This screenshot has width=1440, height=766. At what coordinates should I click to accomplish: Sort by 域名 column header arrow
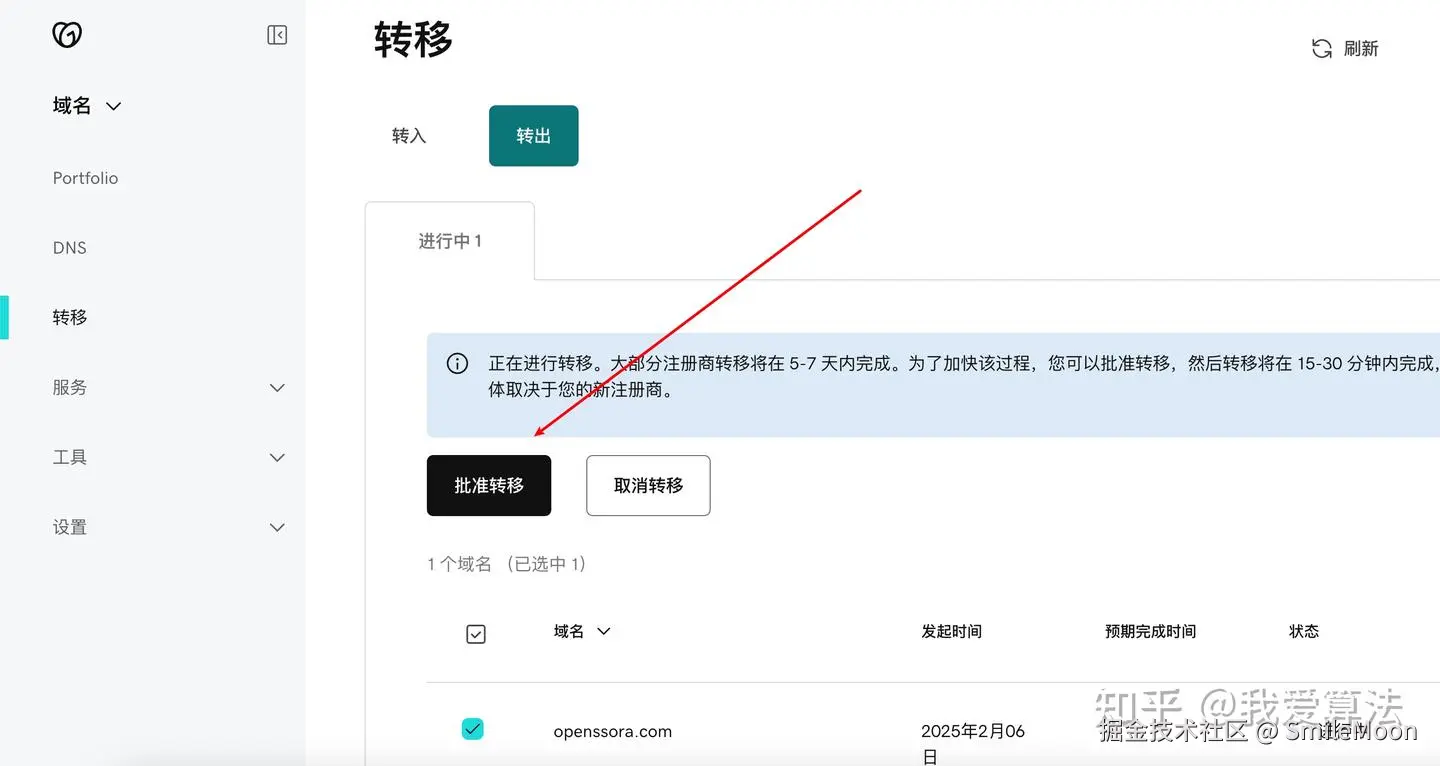point(603,632)
